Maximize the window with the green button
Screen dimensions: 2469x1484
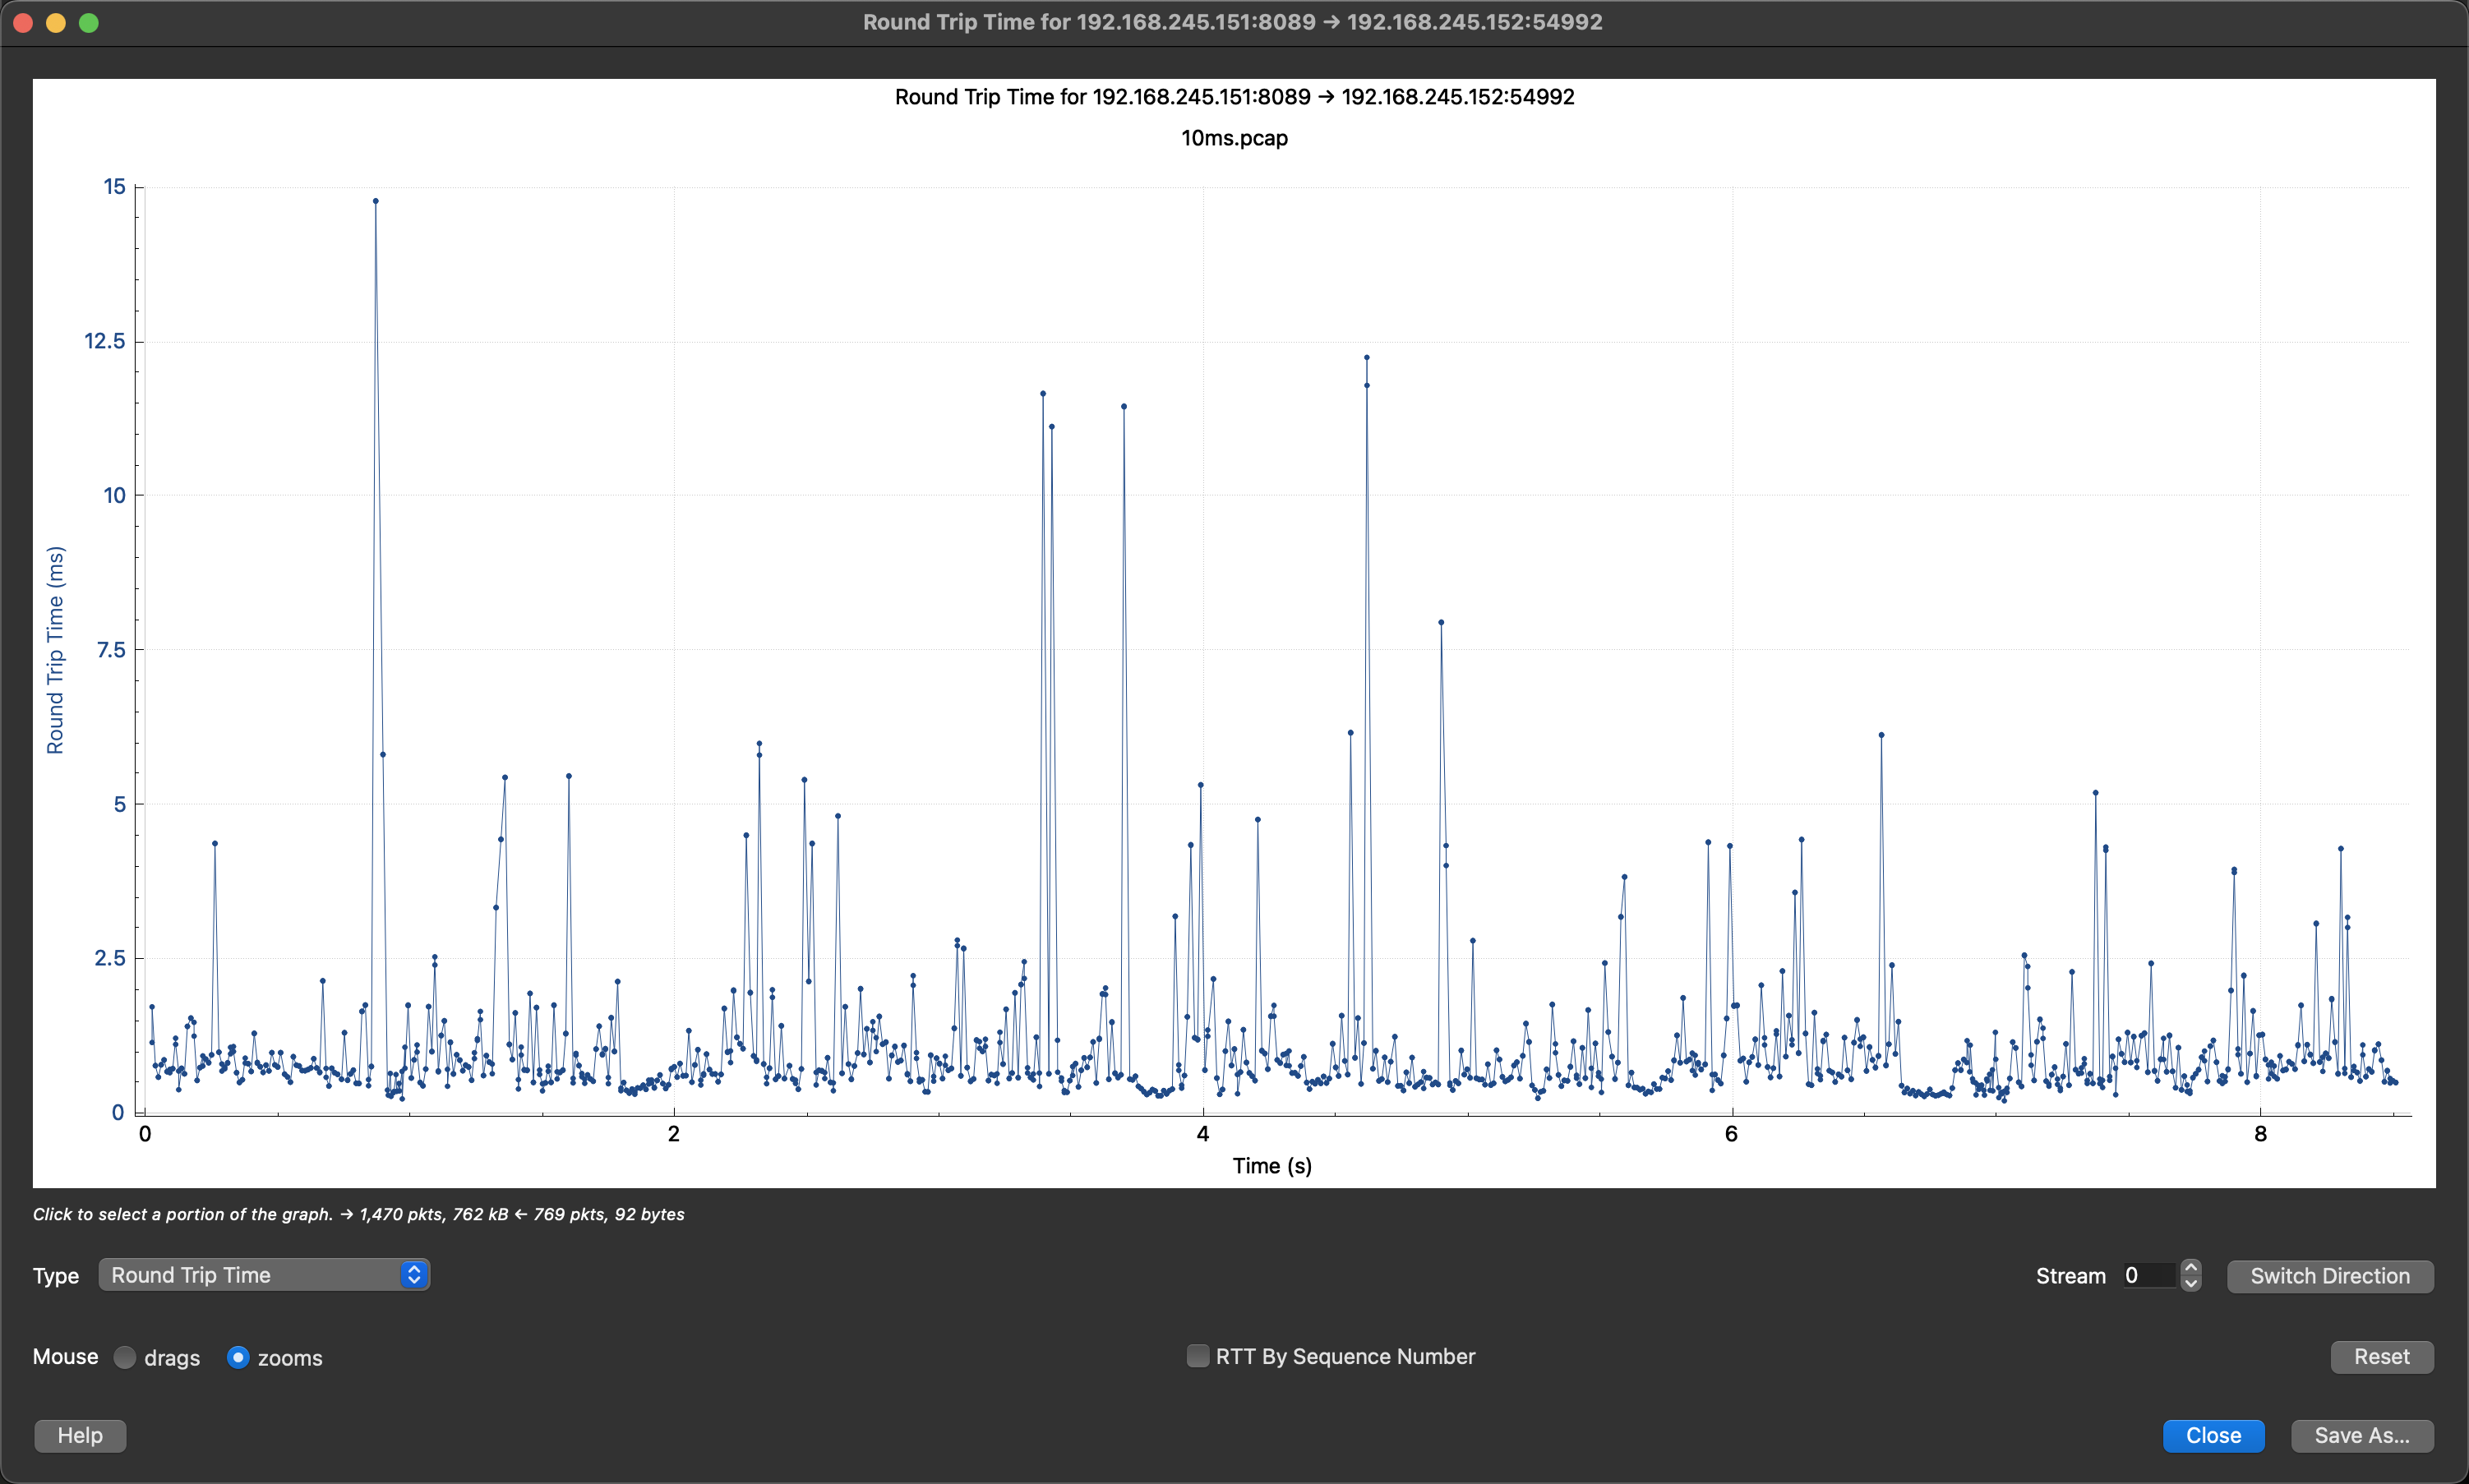coord(89,21)
